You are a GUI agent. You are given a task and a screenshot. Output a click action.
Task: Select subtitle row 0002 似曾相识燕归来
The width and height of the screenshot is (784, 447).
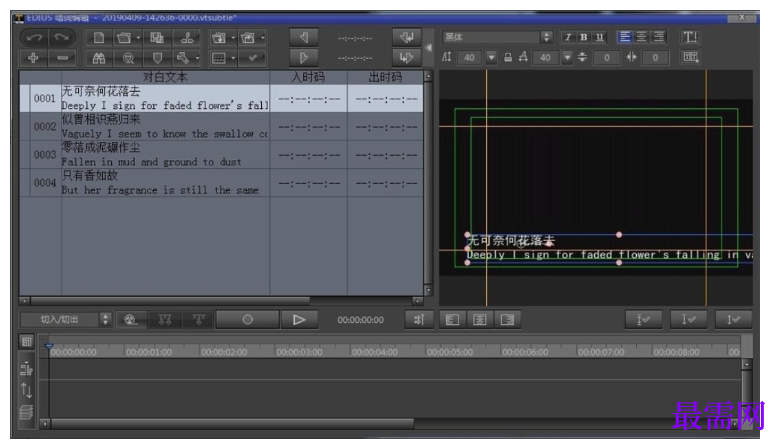click(x=222, y=126)
